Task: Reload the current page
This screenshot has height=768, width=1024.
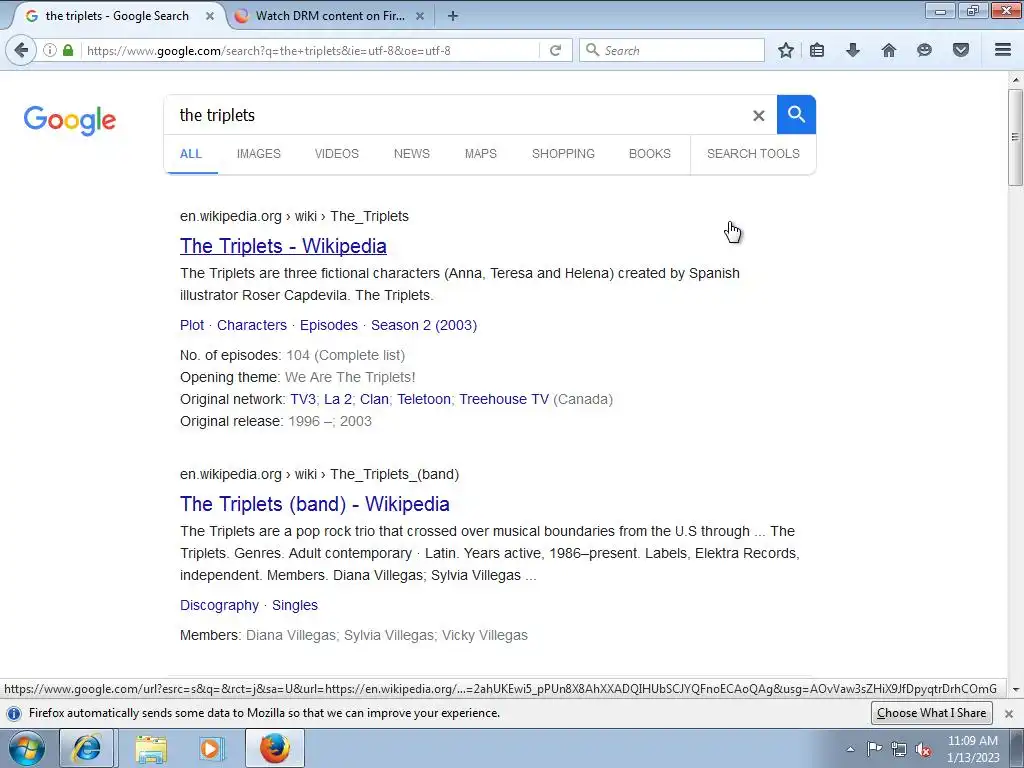Action: click(x=555, y=50)
